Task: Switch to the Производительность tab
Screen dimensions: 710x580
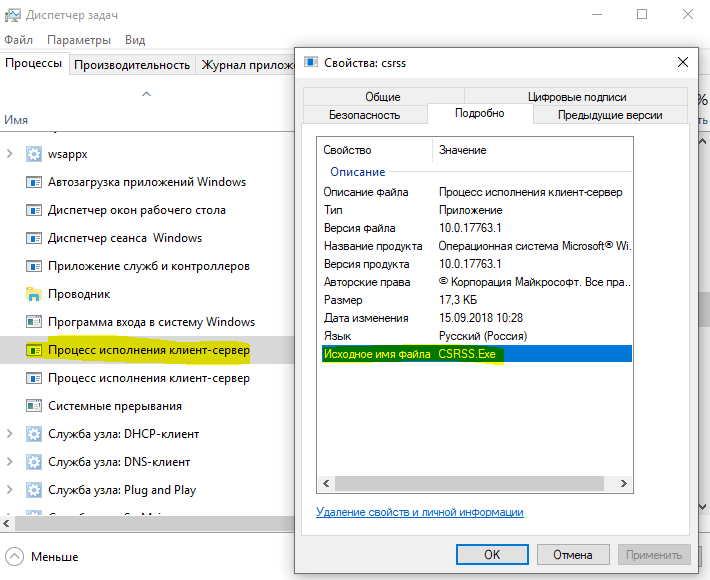Action: (x=132, y=65)
